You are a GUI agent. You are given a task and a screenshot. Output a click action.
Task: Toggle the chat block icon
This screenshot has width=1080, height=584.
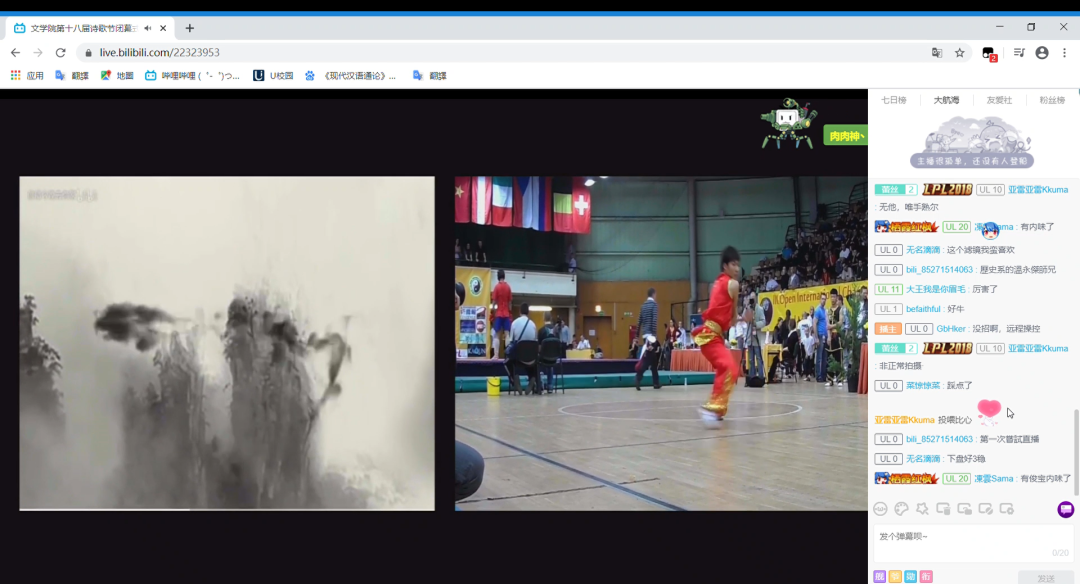[x=985, y=509]
